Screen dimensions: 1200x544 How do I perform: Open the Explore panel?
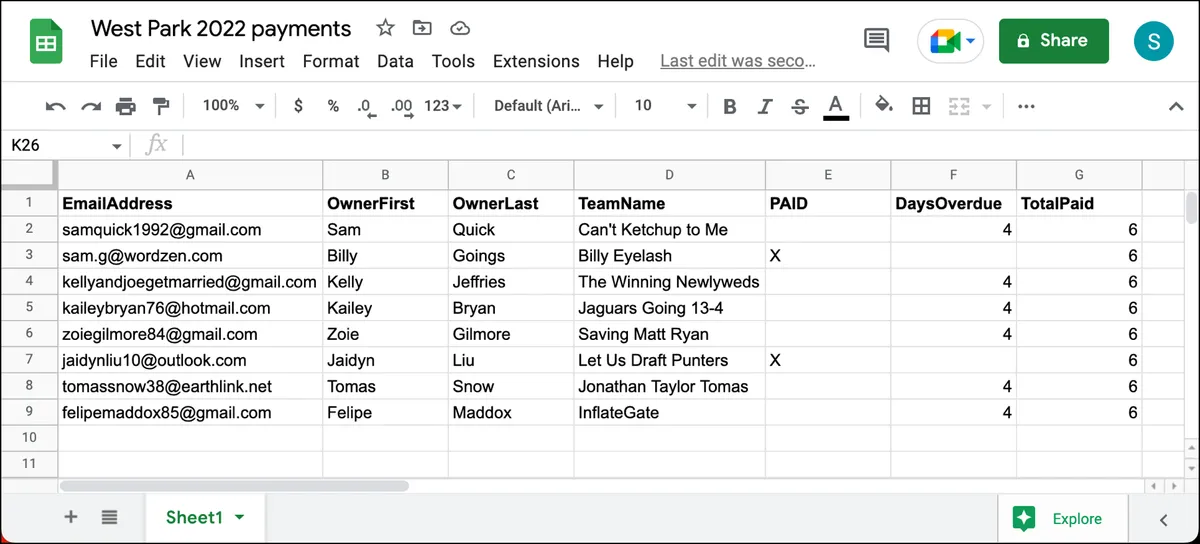pyautogui.click(x=1063, y=519)
